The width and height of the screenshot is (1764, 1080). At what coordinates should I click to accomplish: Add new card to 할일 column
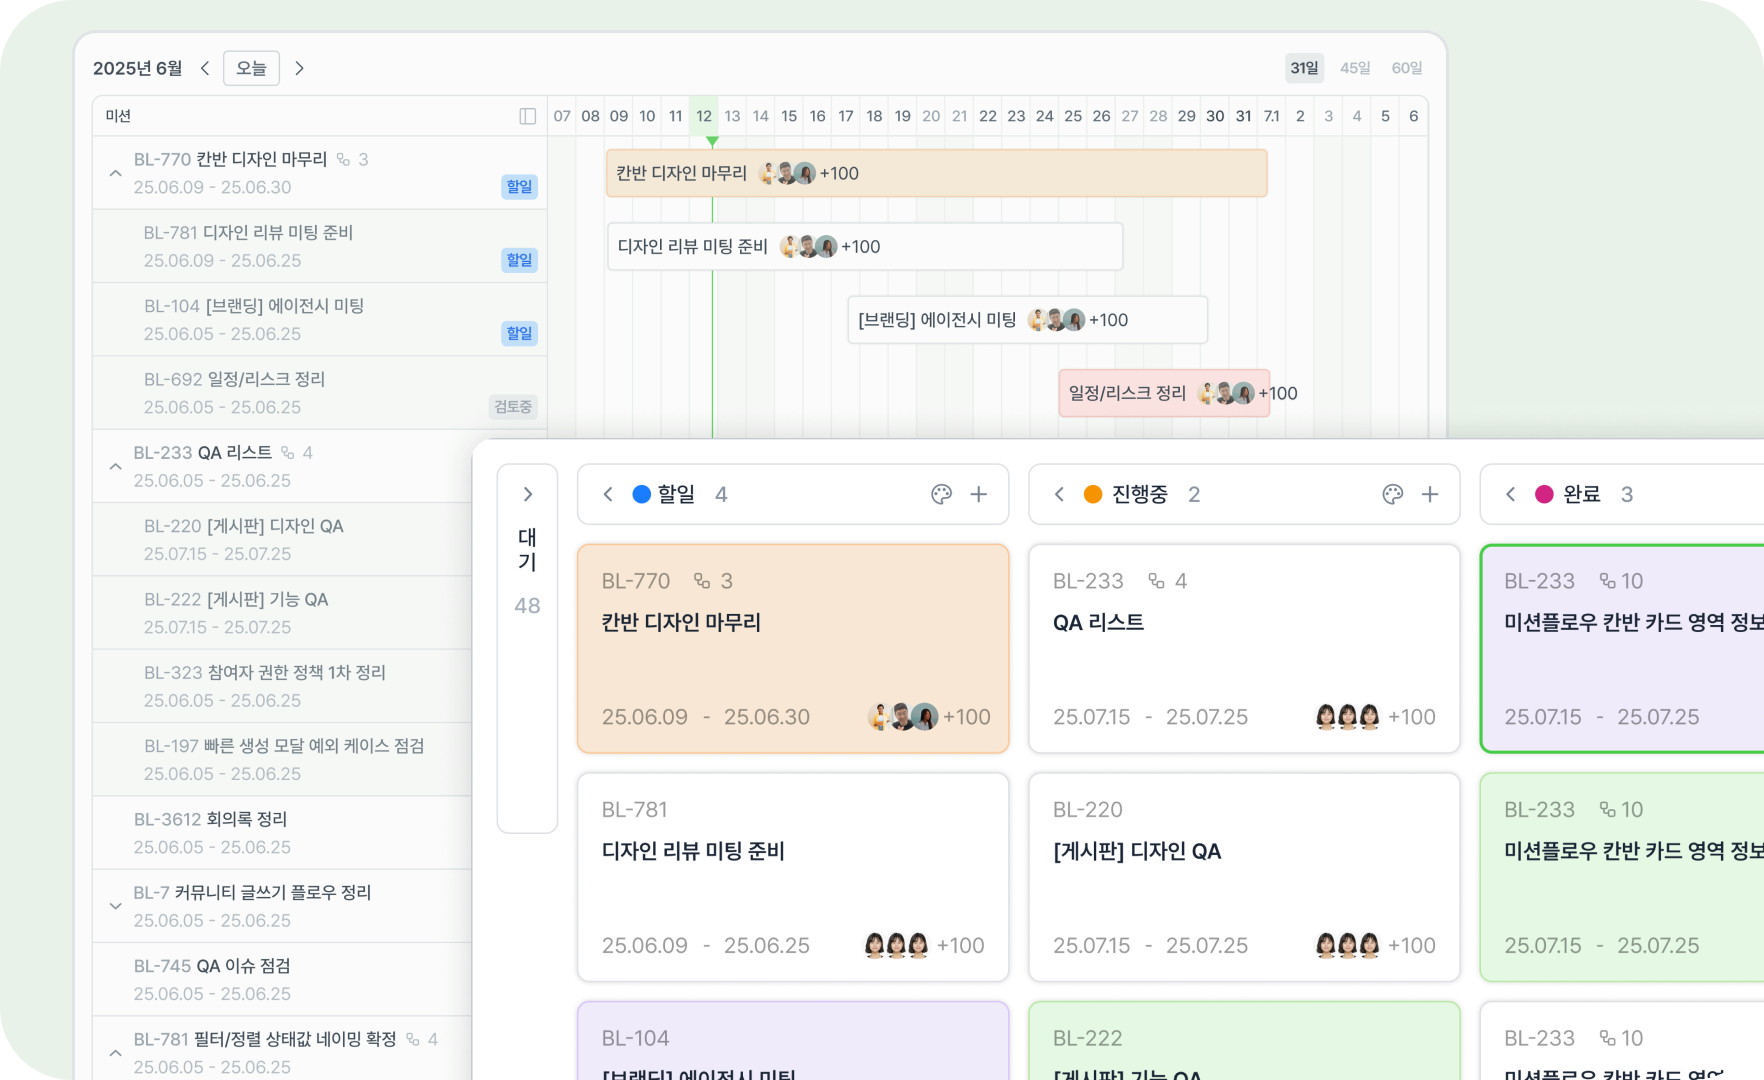pos(979,494)
